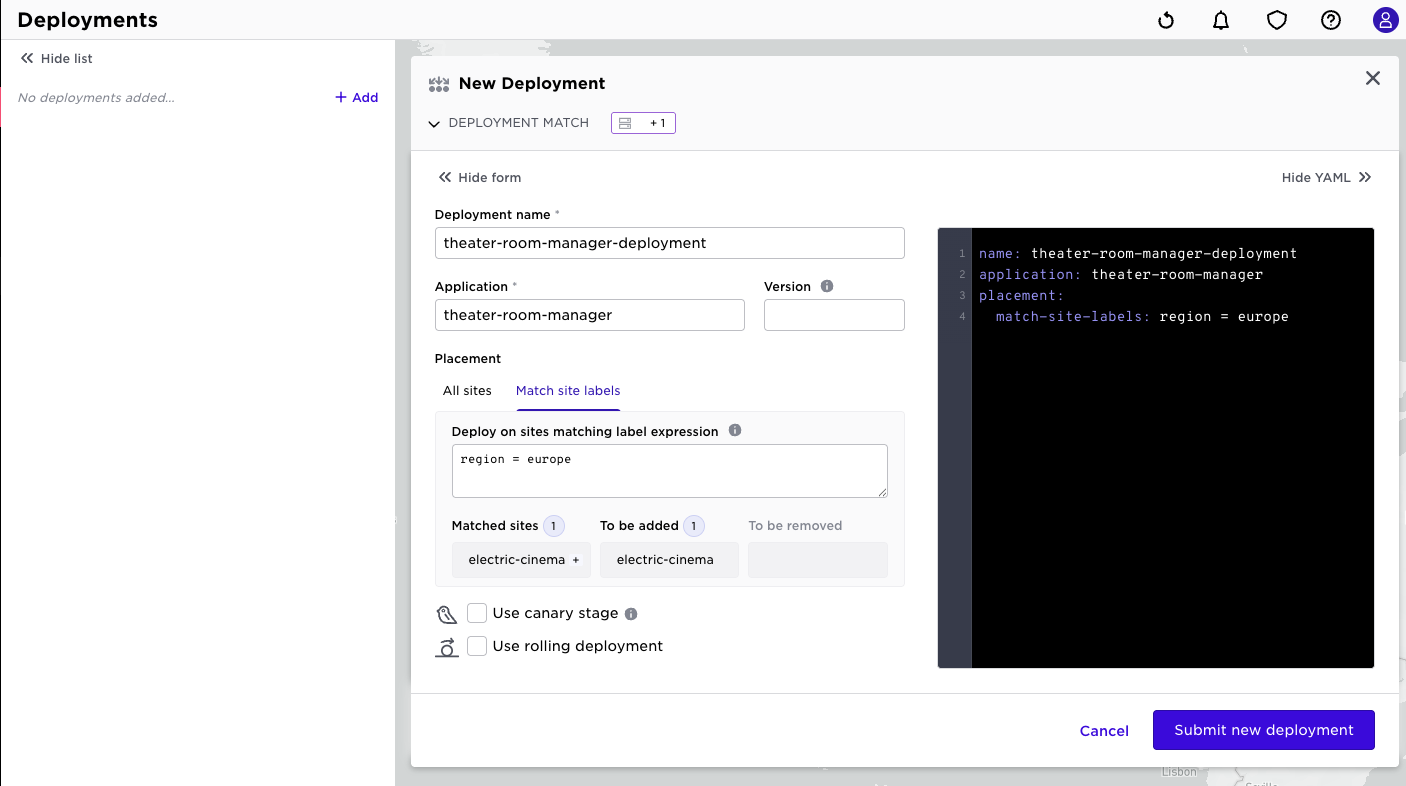
Task: Check the Use rolling deployment option
Action: (x=477, y=646)
